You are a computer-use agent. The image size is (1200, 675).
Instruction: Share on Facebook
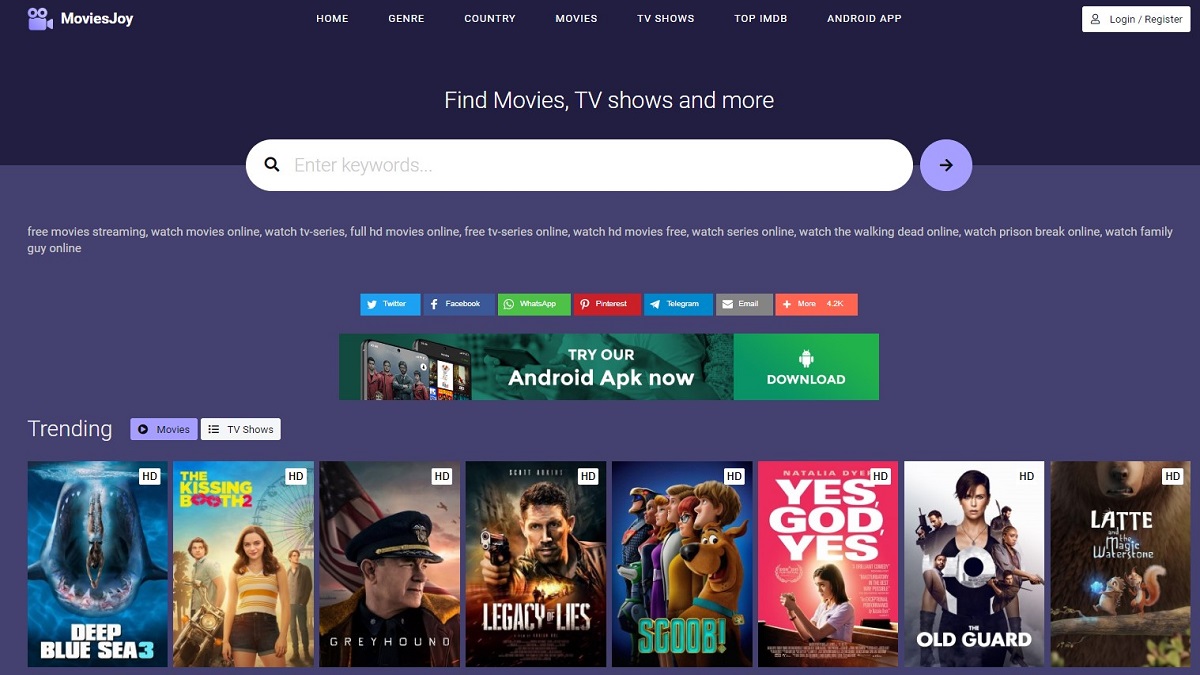(x=458, y=304)
